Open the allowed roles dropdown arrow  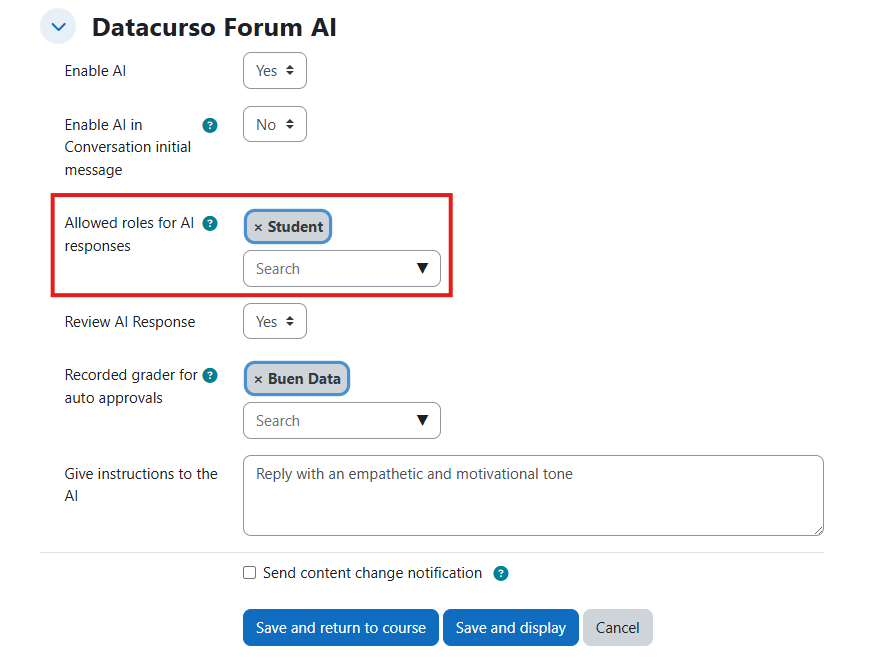422,268
